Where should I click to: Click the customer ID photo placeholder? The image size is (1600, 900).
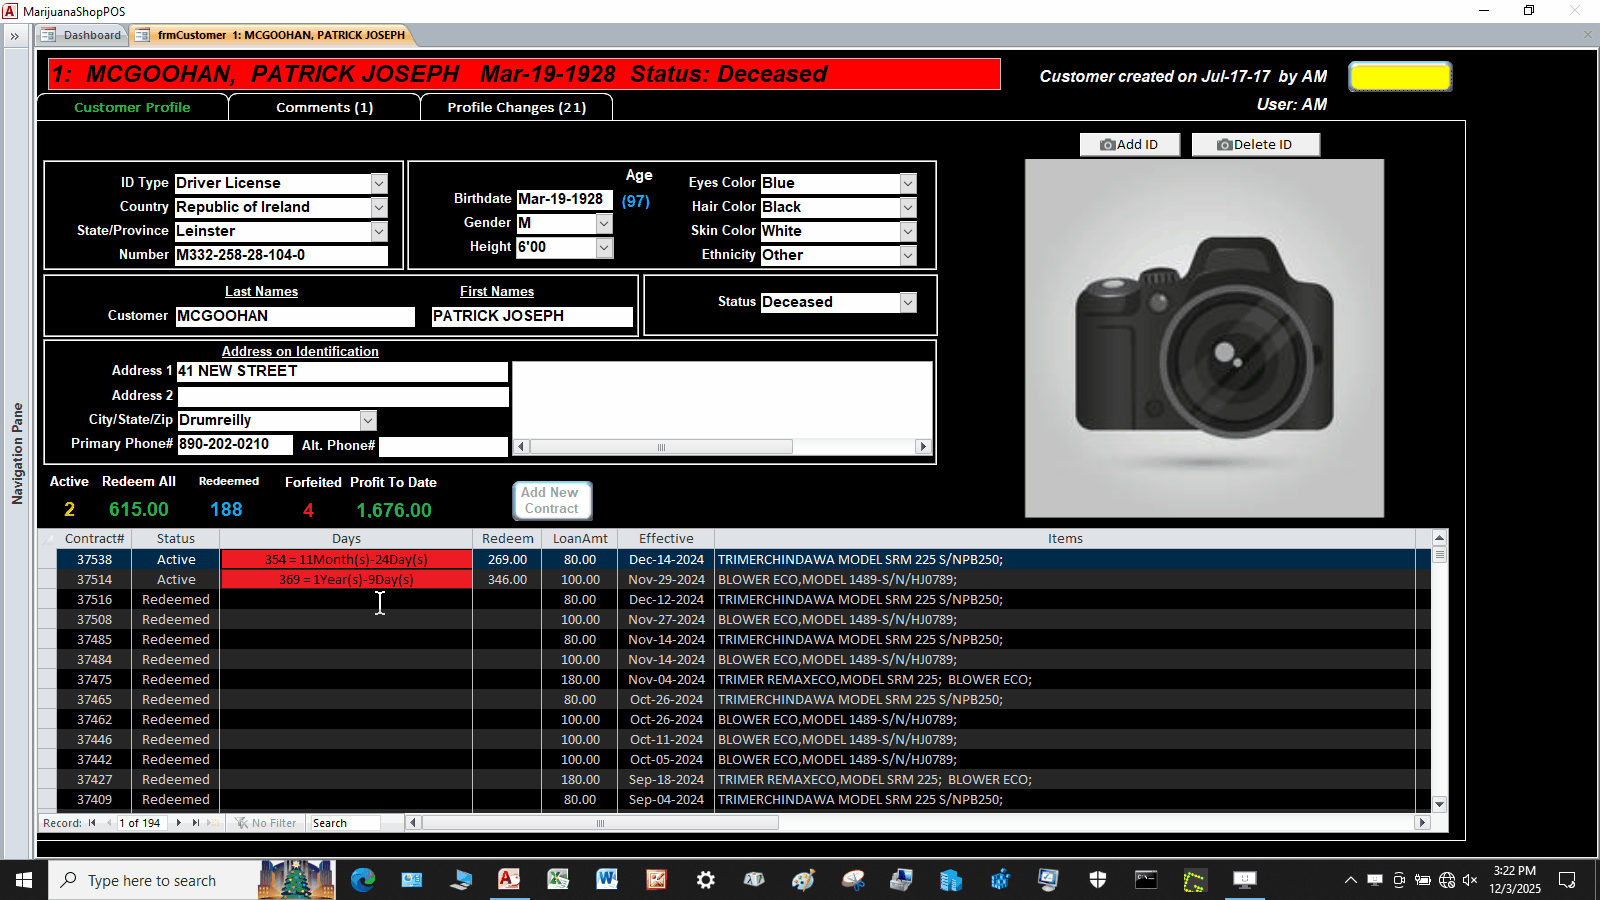tap(1204, 338)
